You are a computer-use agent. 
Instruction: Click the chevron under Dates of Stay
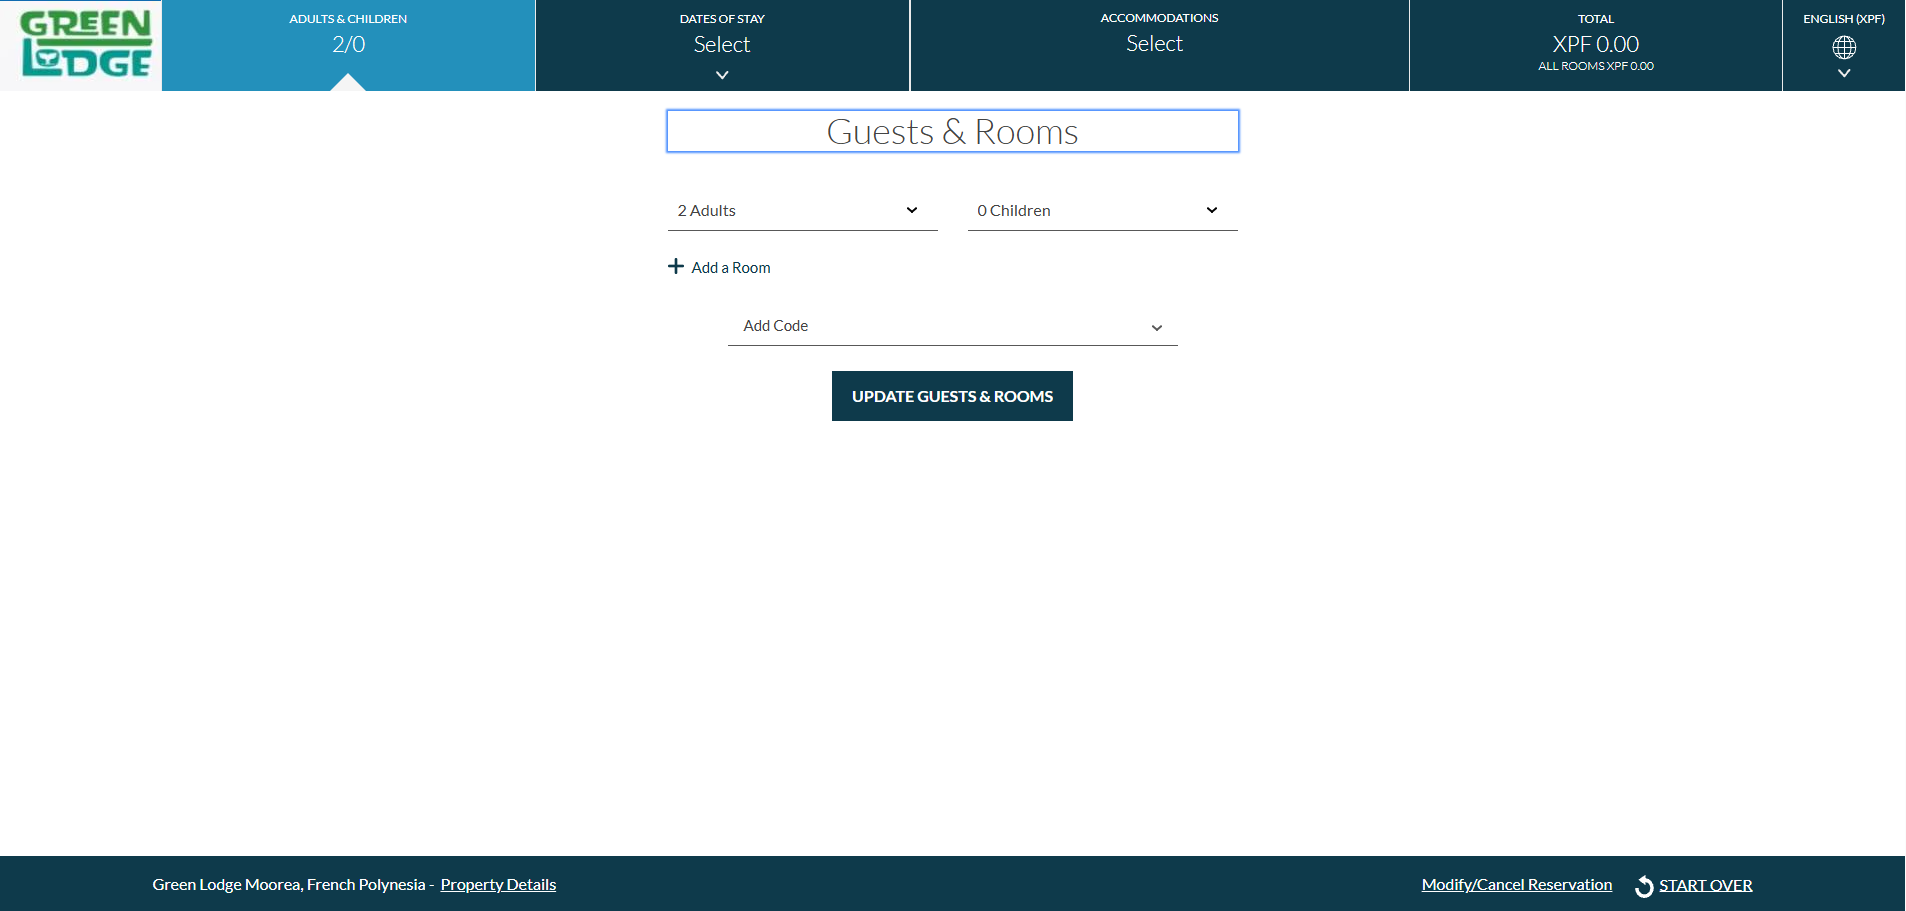(722, 74)
